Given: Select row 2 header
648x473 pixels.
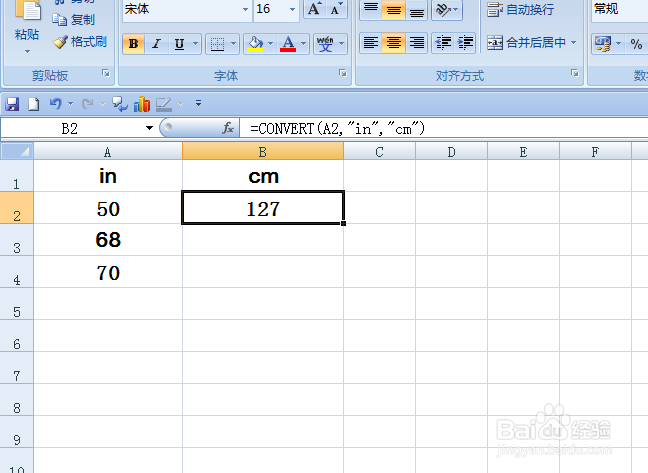Looking at the screenshot, I should [17, 208].
